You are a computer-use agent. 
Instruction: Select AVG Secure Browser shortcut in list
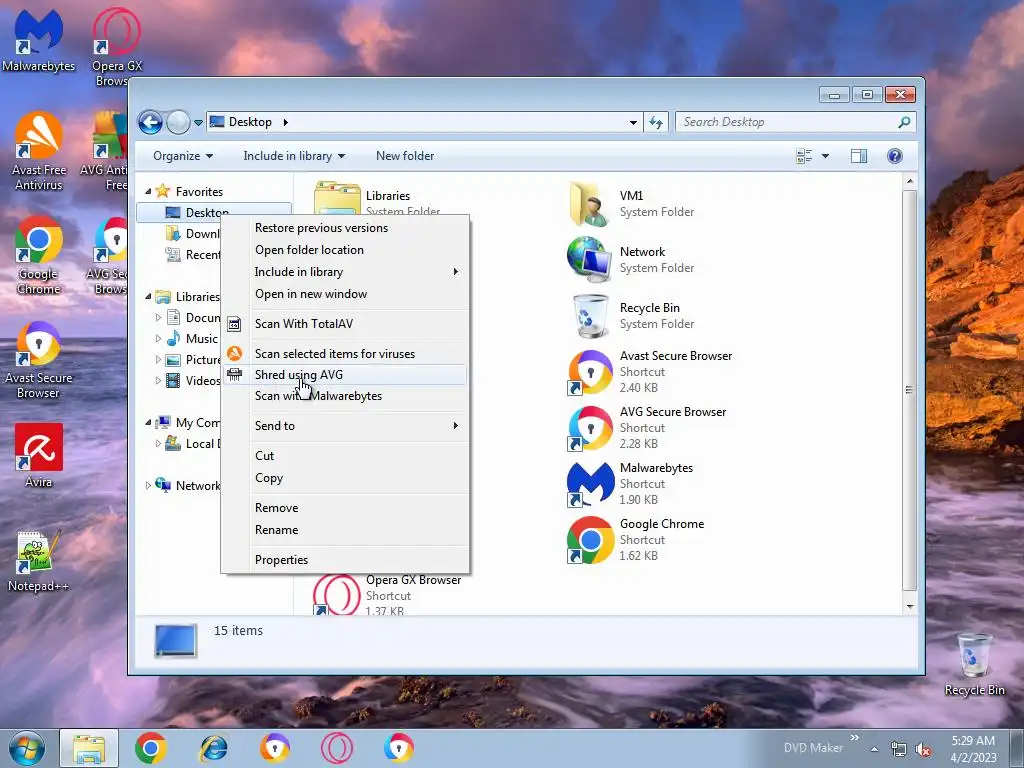coord(590,428)
